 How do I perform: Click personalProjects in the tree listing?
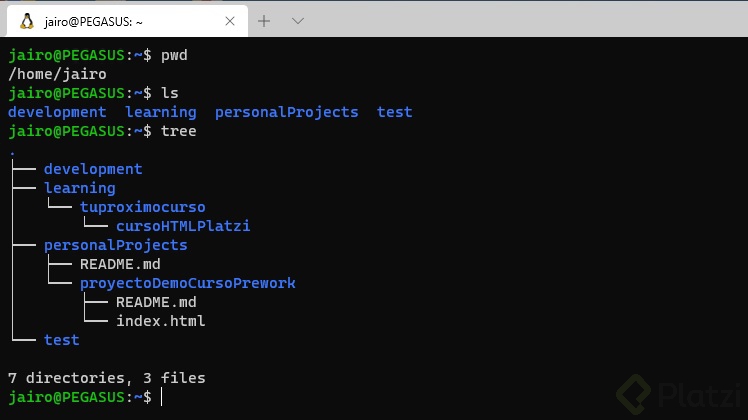click(x=116, y=245)
